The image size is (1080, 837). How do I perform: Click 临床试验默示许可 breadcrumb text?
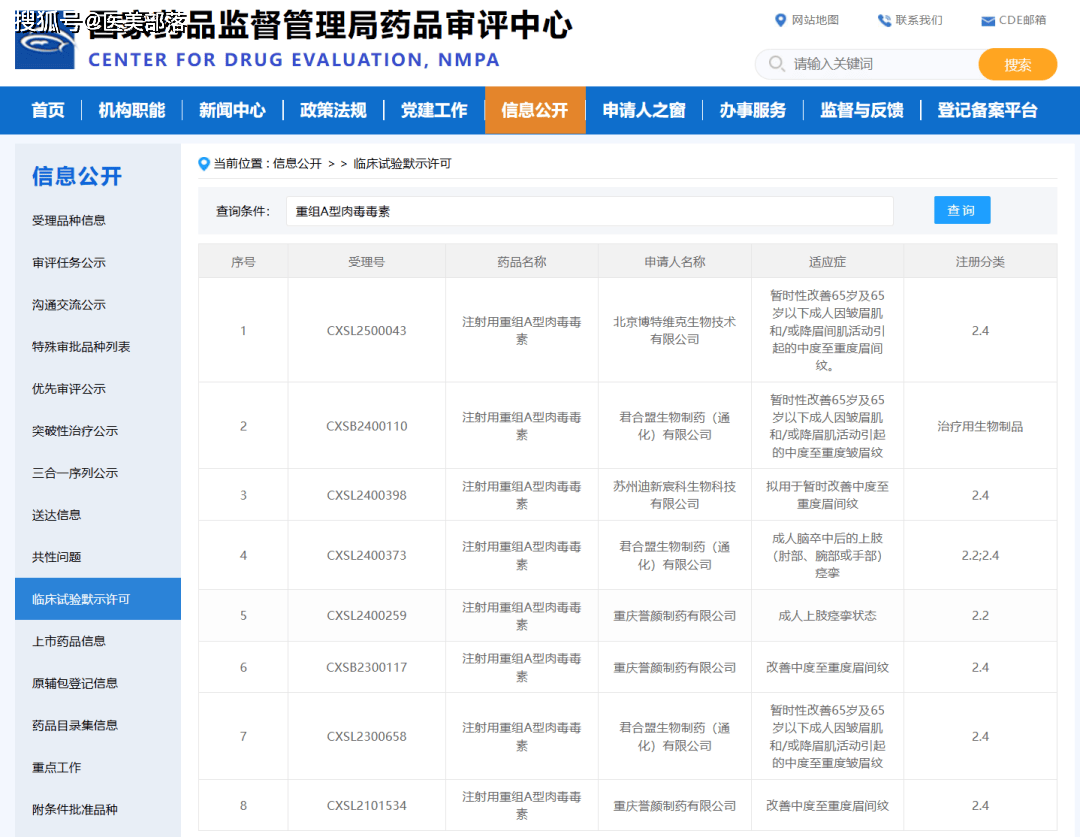tap(402, 163)
